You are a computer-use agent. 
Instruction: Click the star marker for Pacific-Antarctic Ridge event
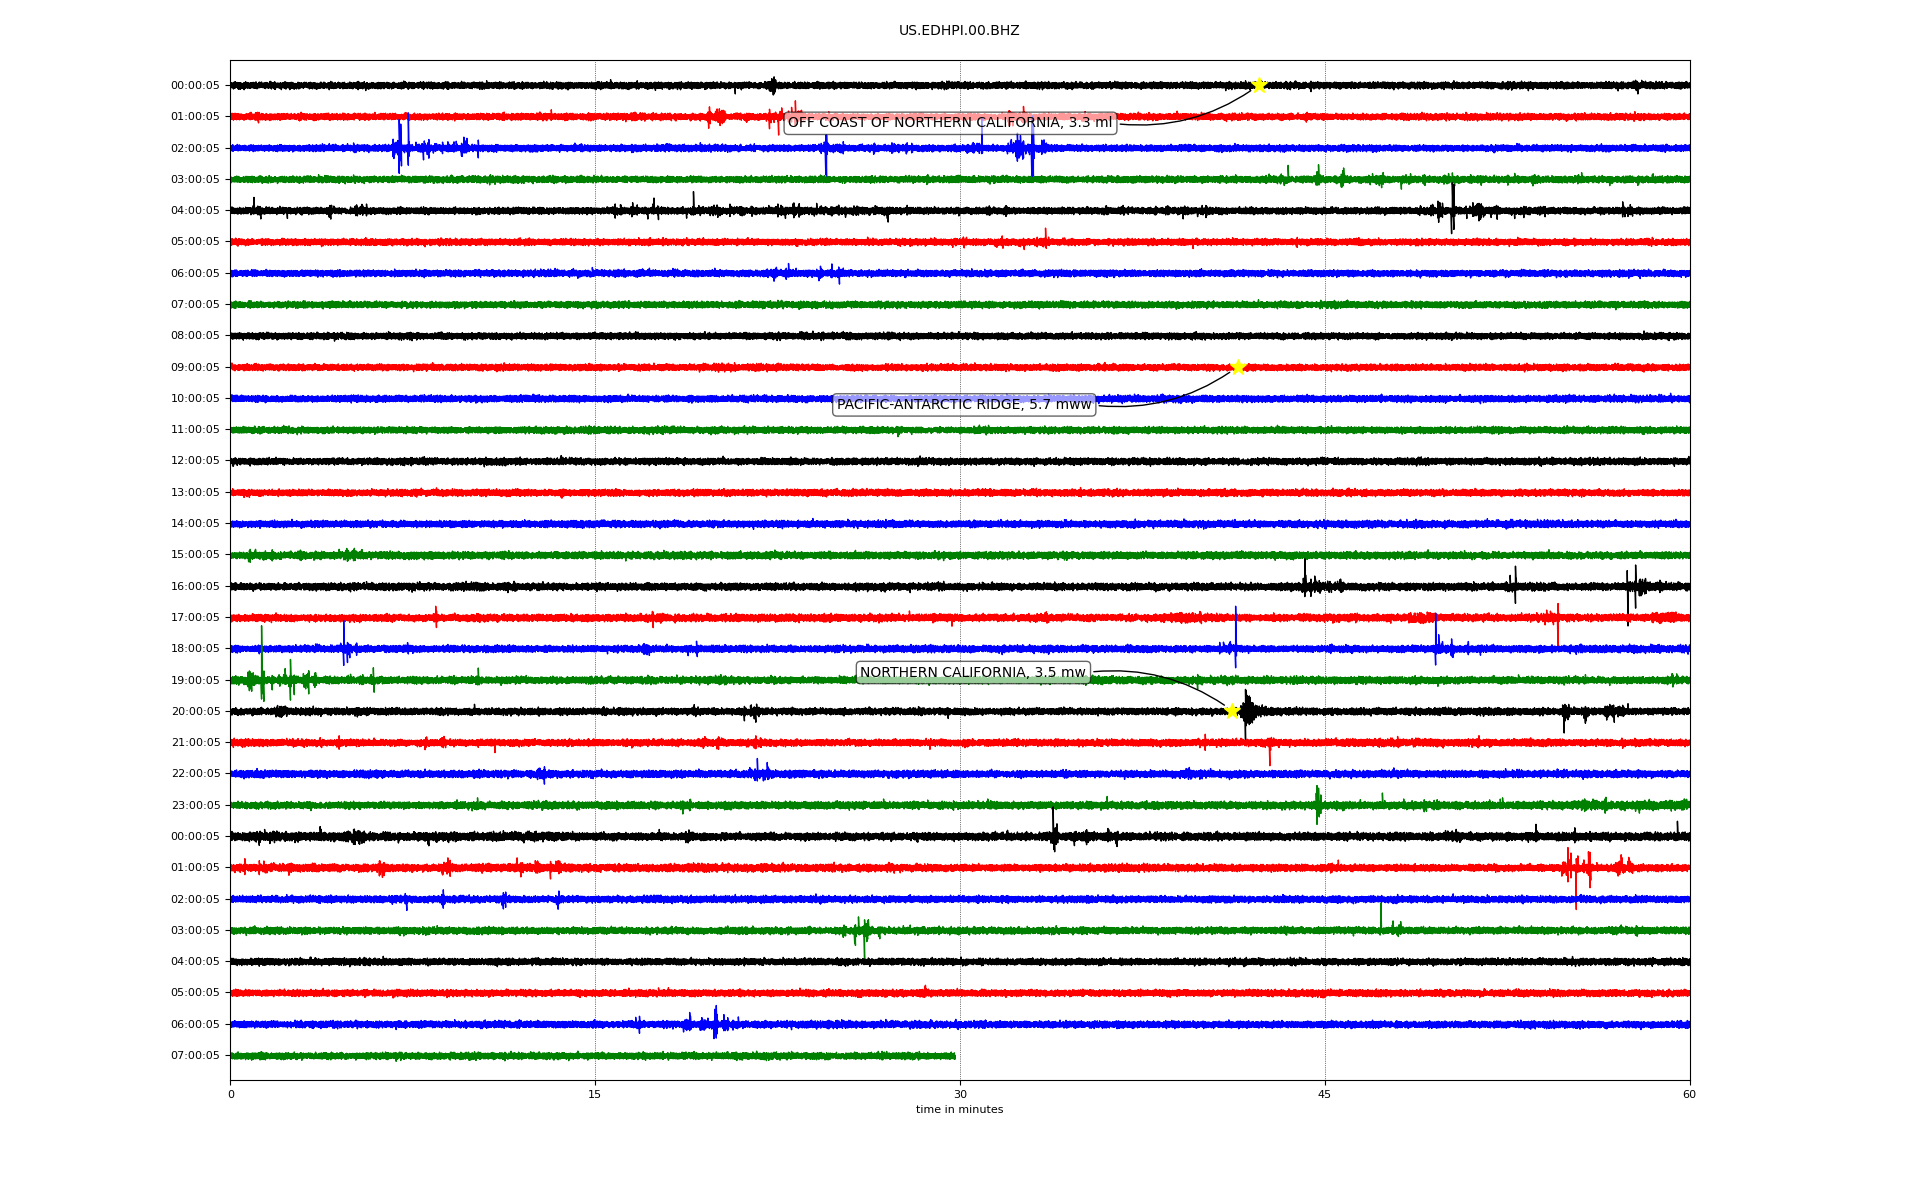pos(1238,367)
